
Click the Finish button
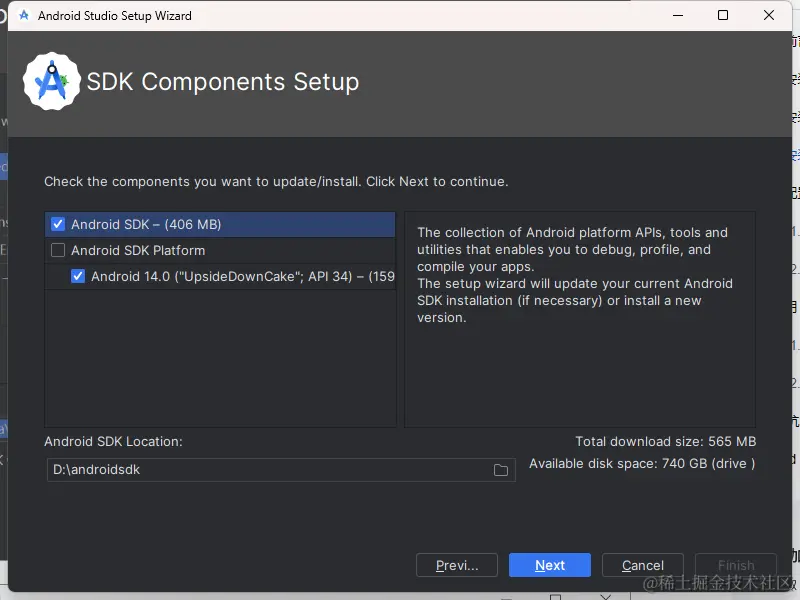point(735,565)
